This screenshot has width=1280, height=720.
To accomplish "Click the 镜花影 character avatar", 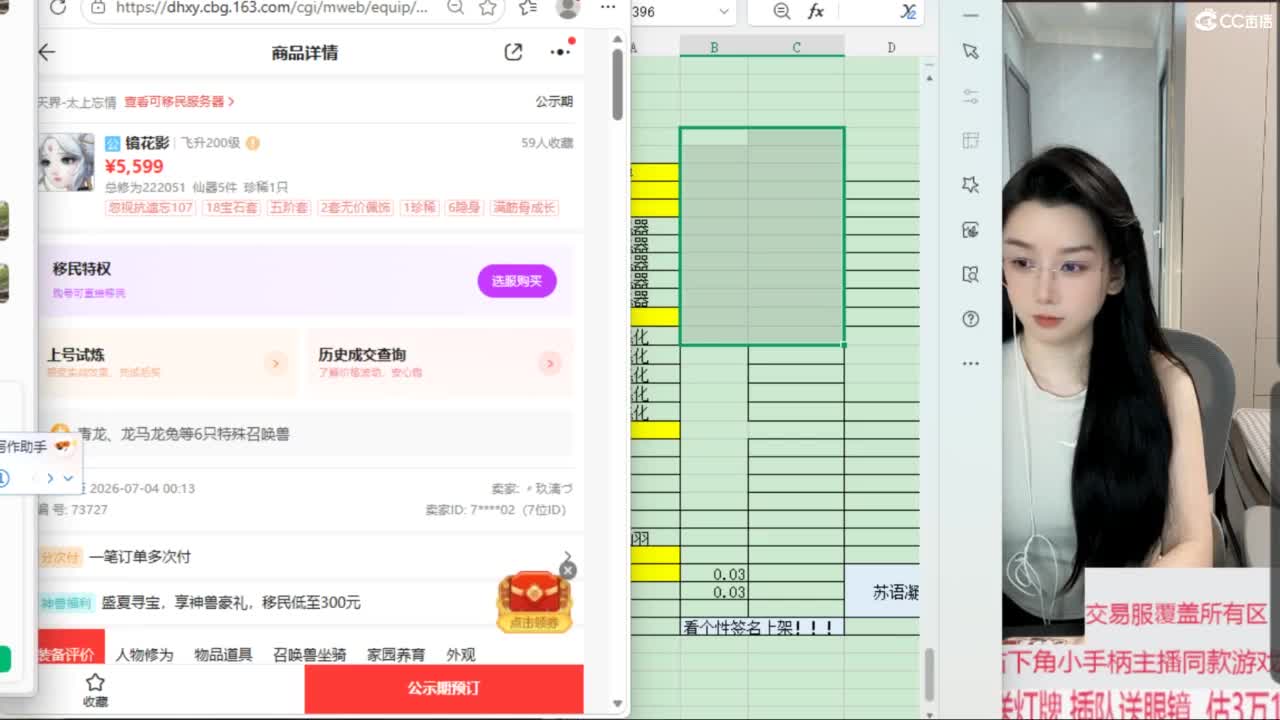I will point(66,162).
